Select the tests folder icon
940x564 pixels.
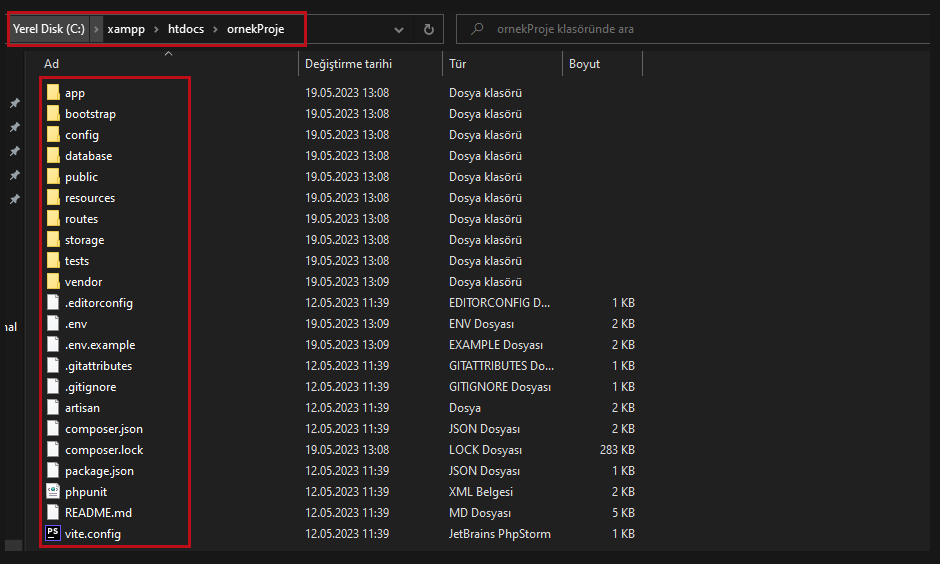pyautogui.click(x=53, y=260)
